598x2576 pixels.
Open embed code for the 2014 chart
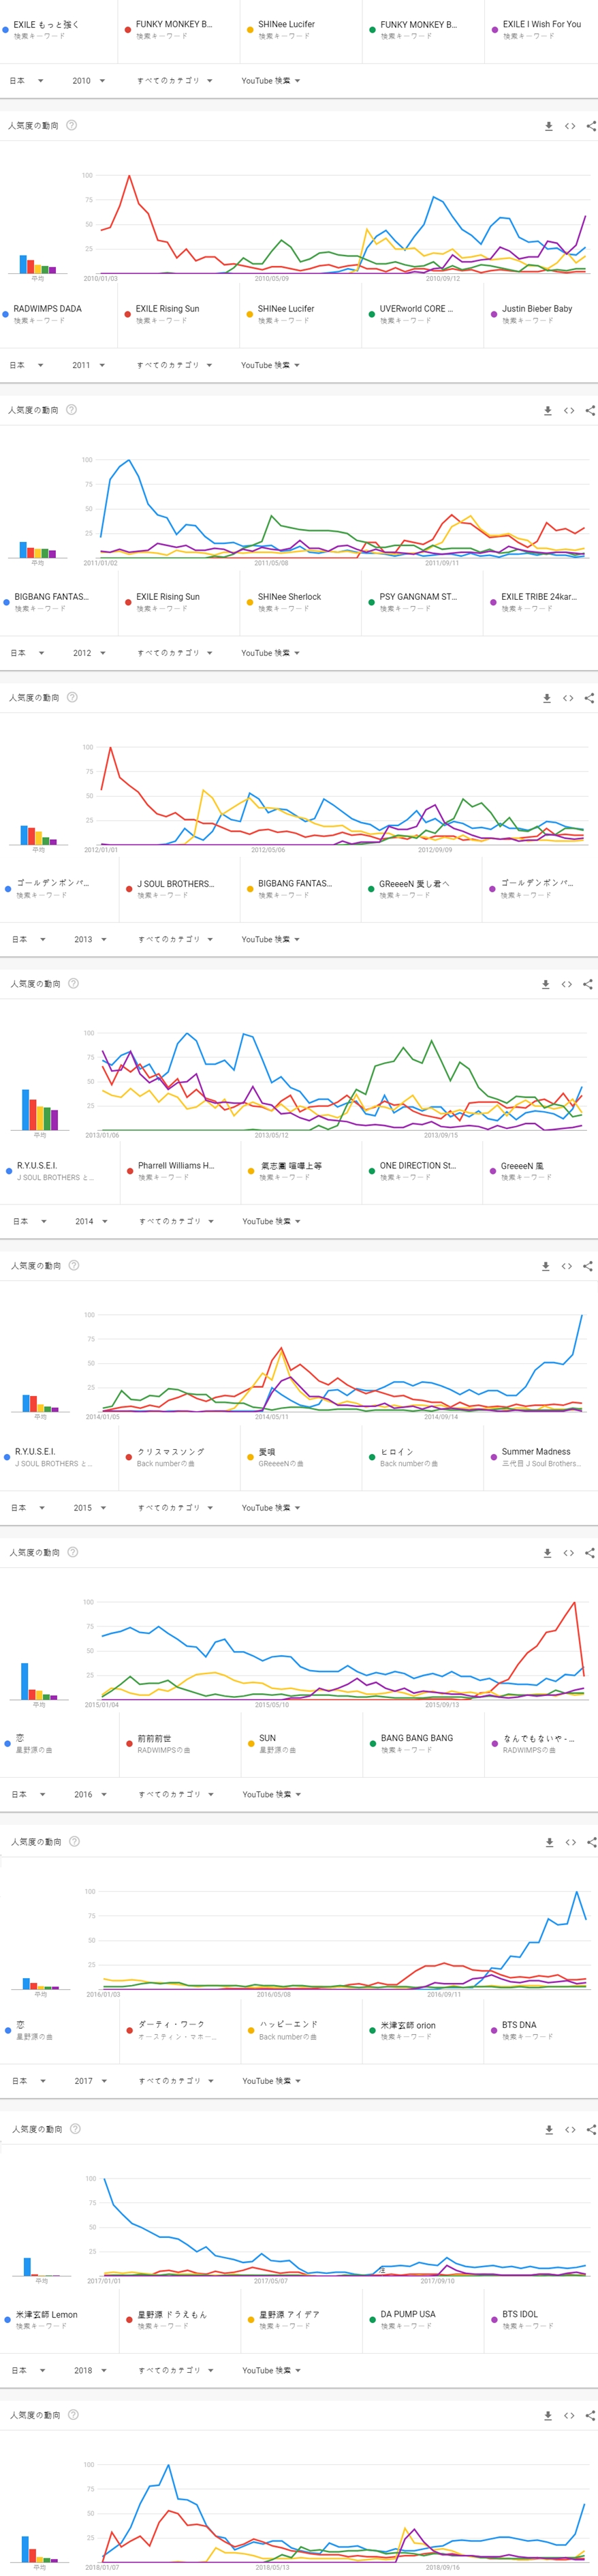567,1266
